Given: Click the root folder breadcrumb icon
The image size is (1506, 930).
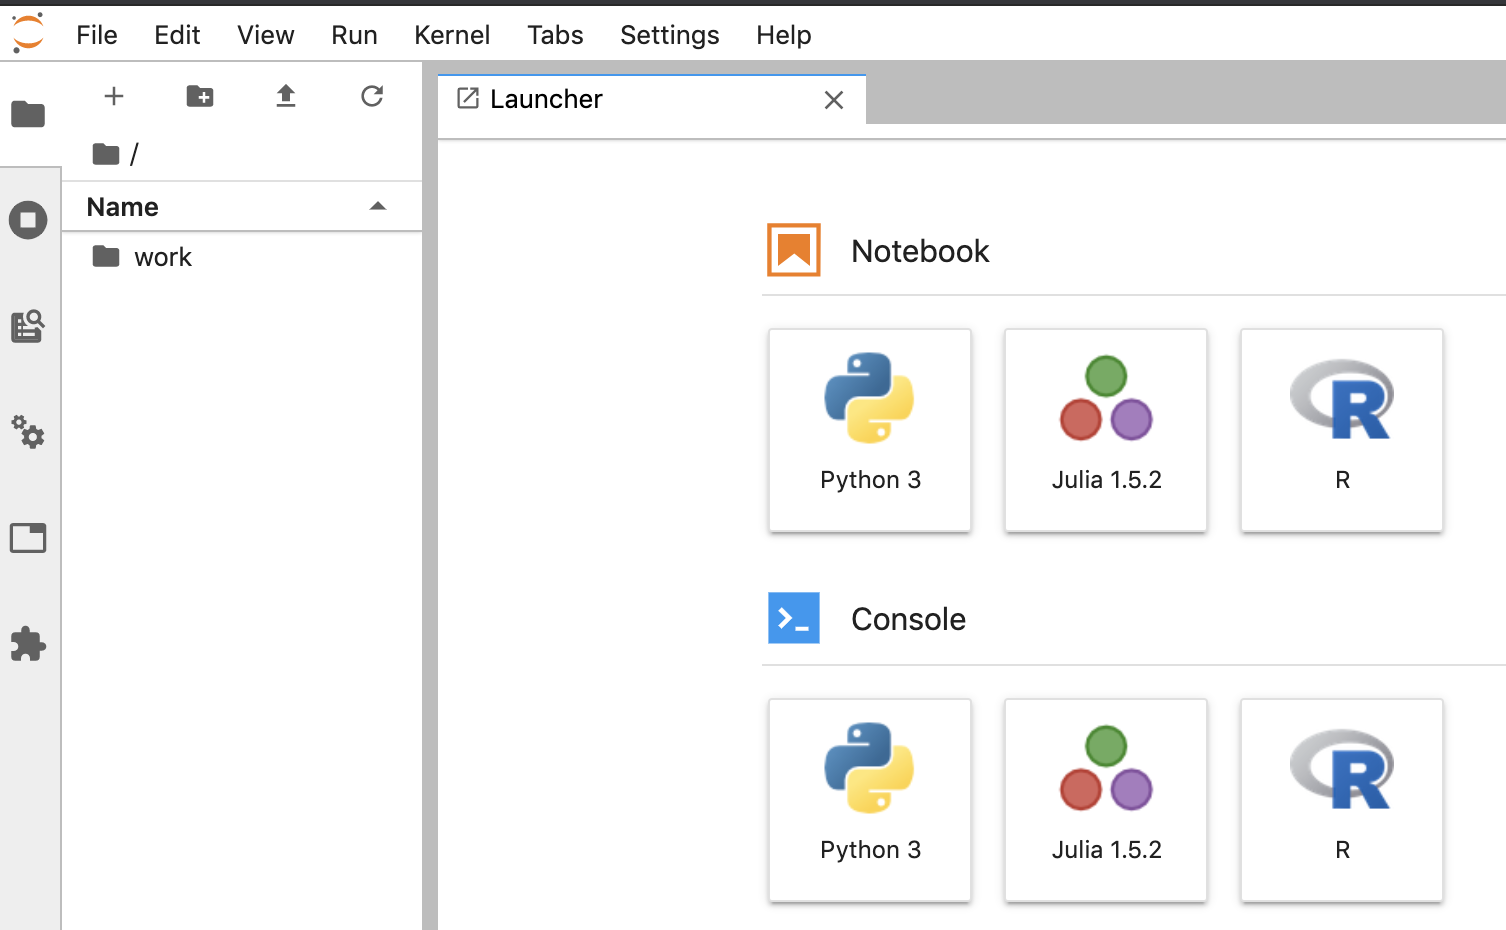Looking at the screenshot, I should point(106,154).
